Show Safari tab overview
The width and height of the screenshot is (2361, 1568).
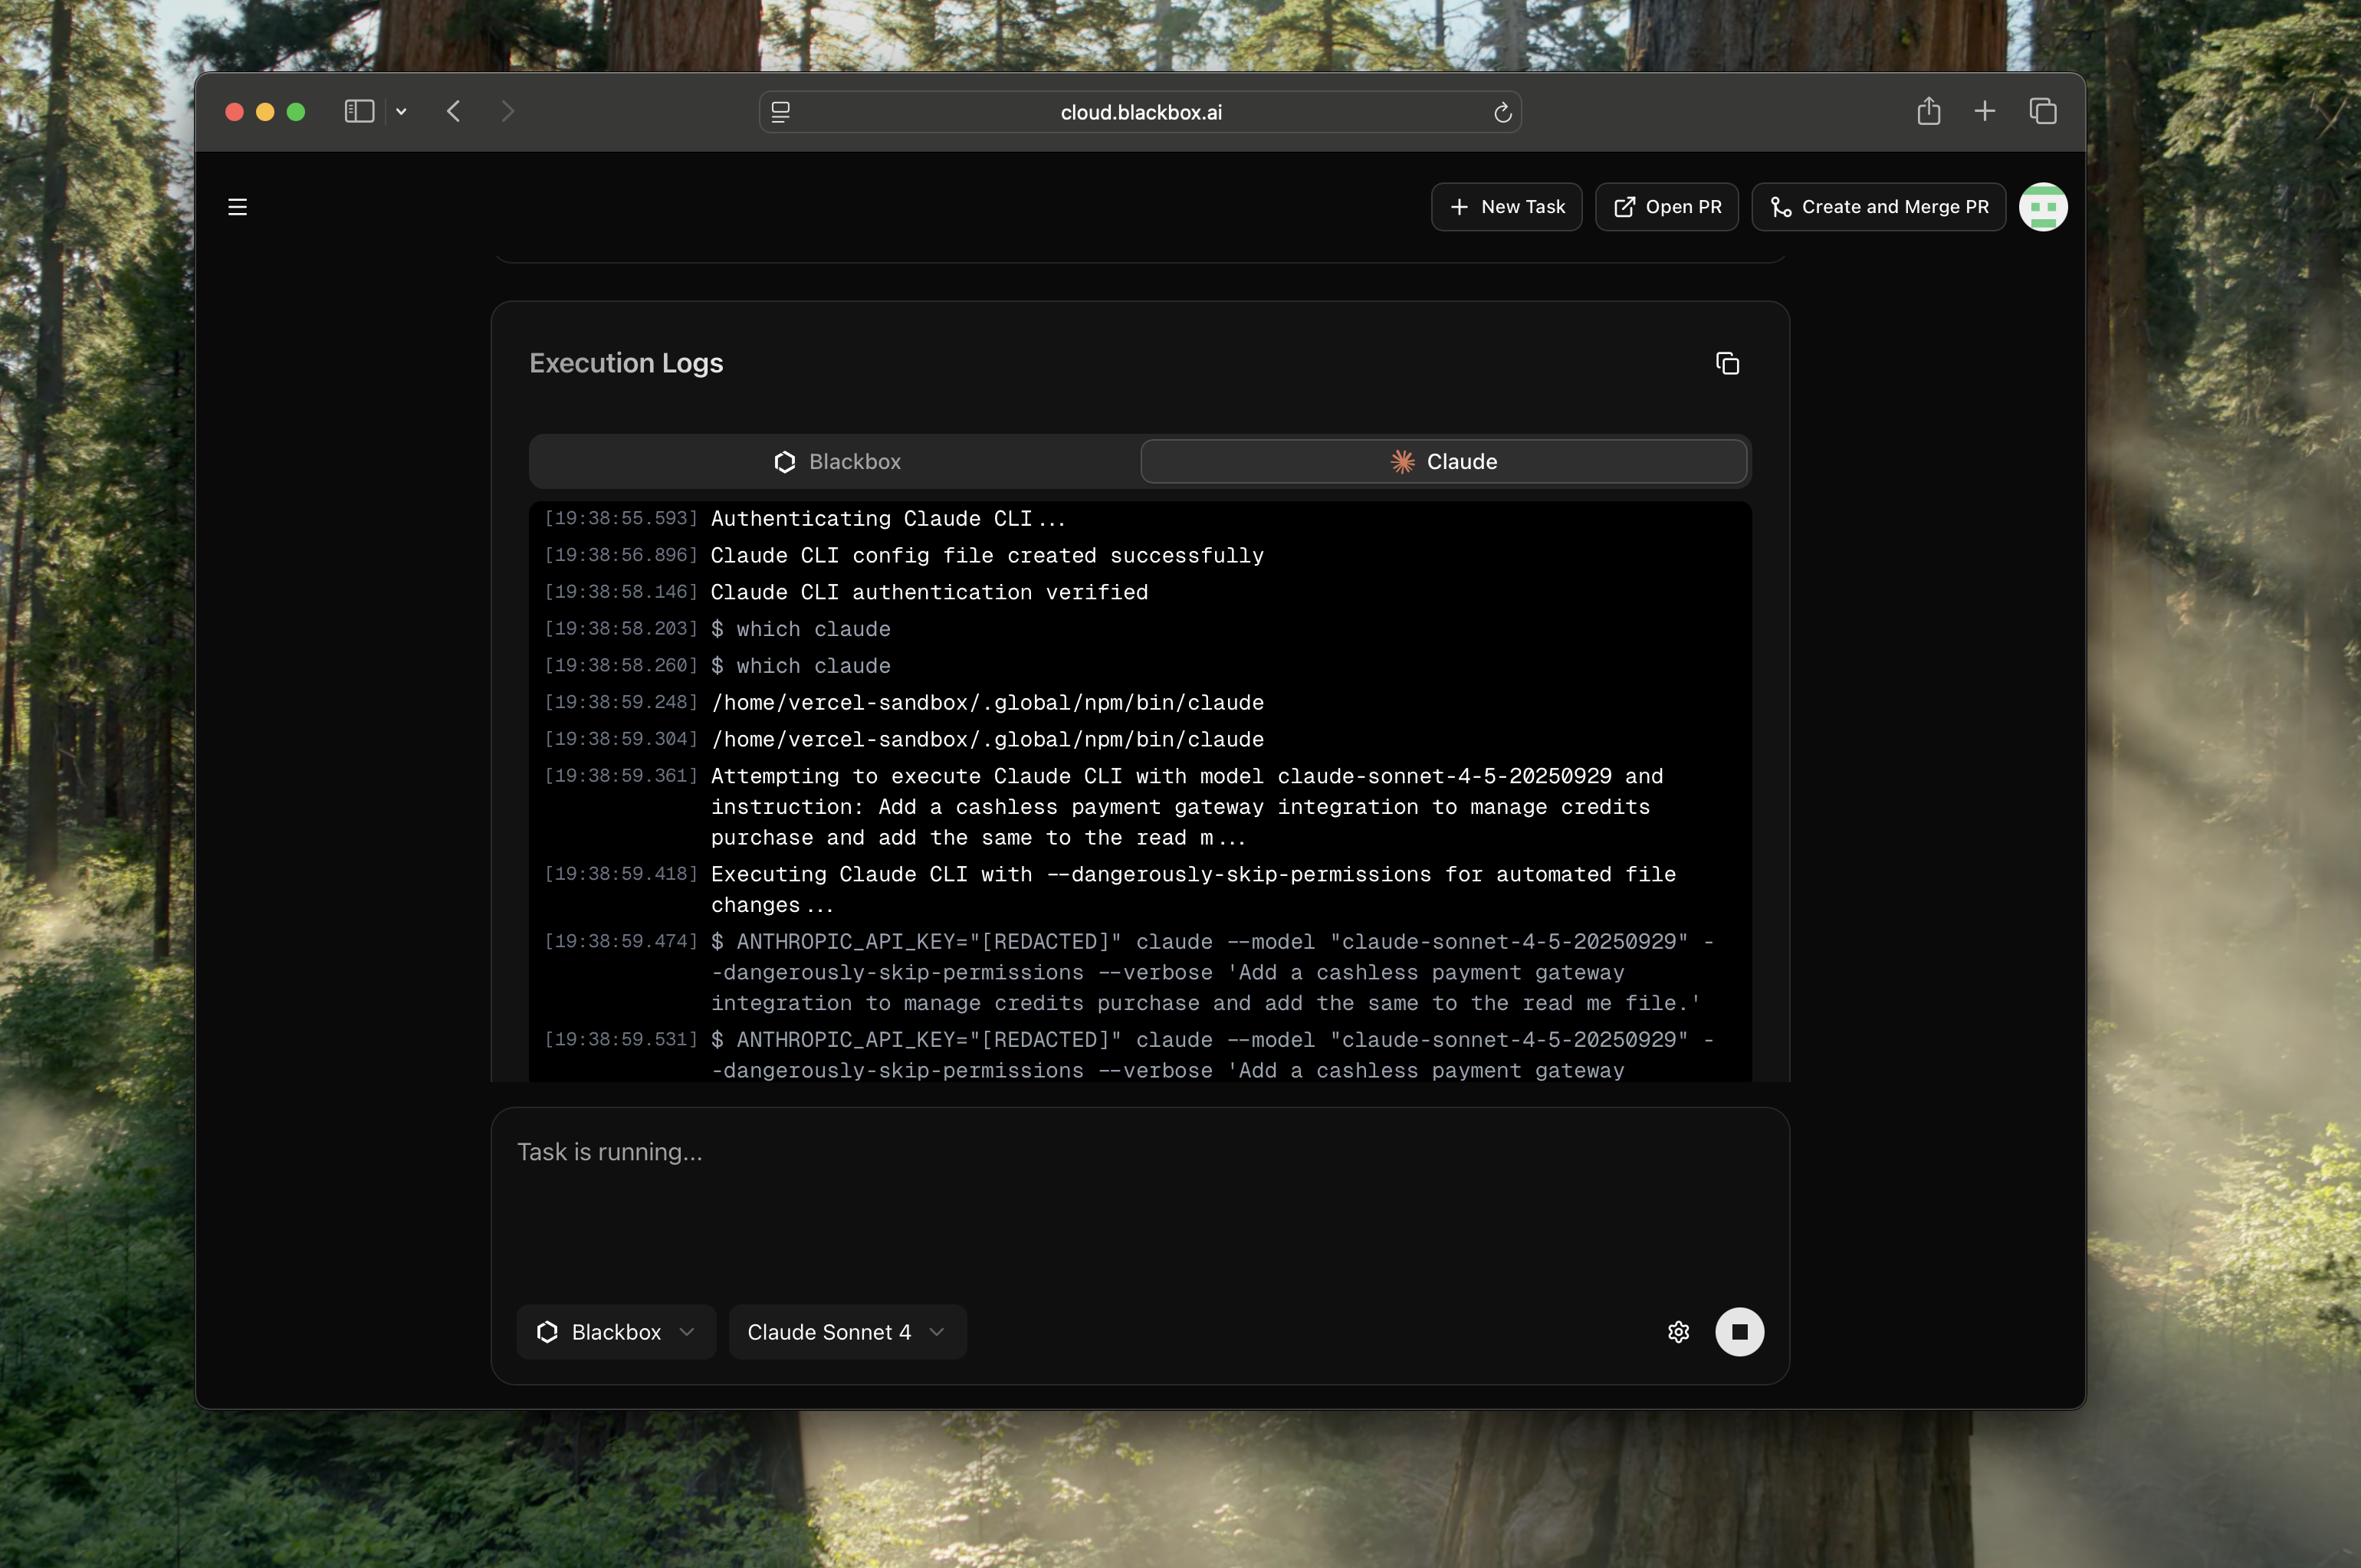(x=2042, y=111)
